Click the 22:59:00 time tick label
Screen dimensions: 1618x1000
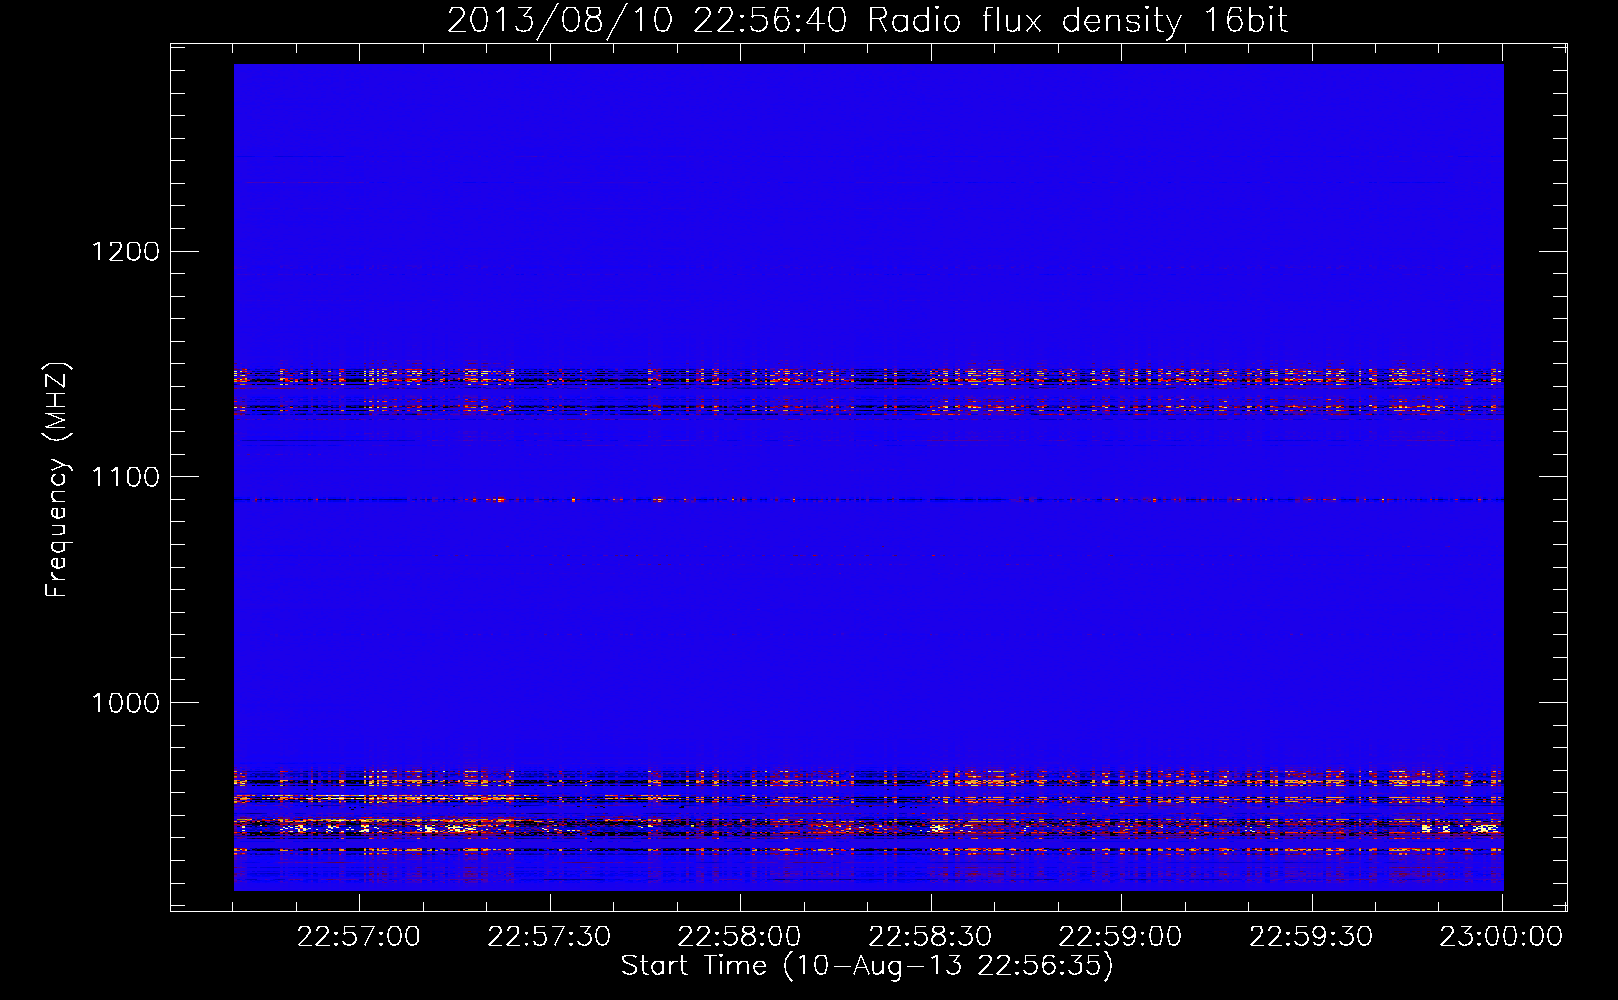click(1120, 937)
